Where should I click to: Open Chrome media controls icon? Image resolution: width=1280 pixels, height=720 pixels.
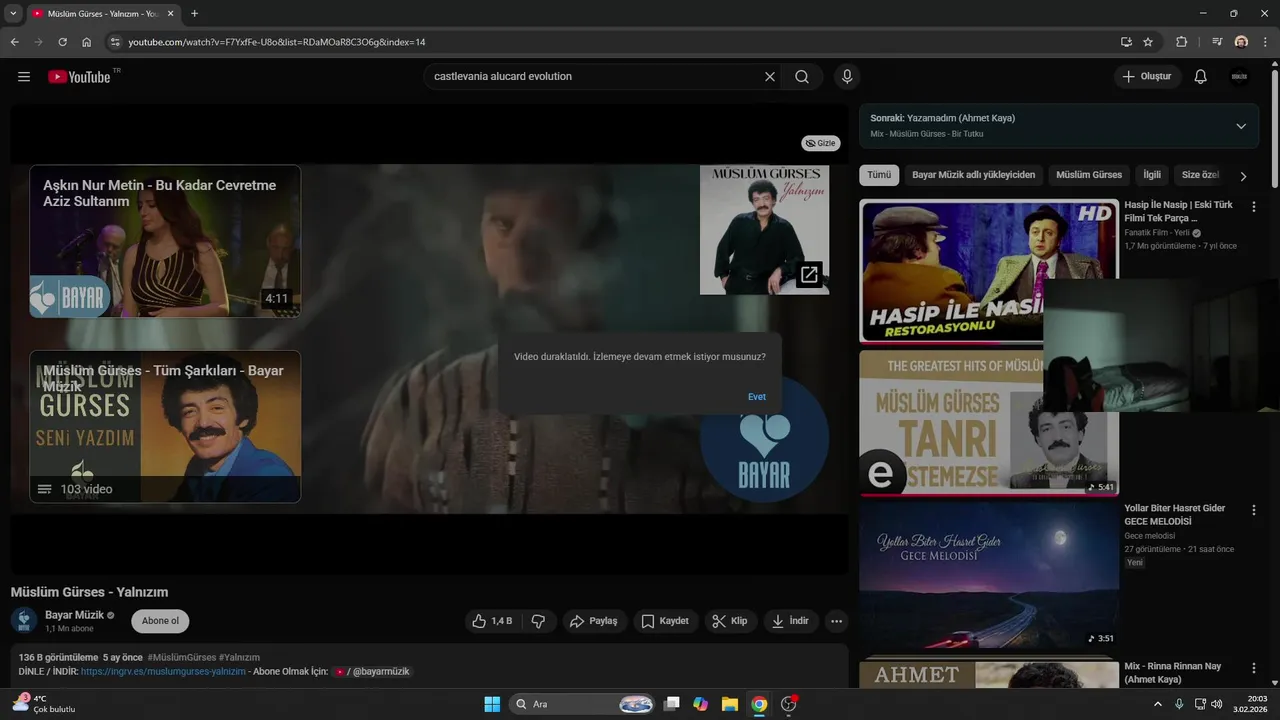click(x=1217, y=42)
